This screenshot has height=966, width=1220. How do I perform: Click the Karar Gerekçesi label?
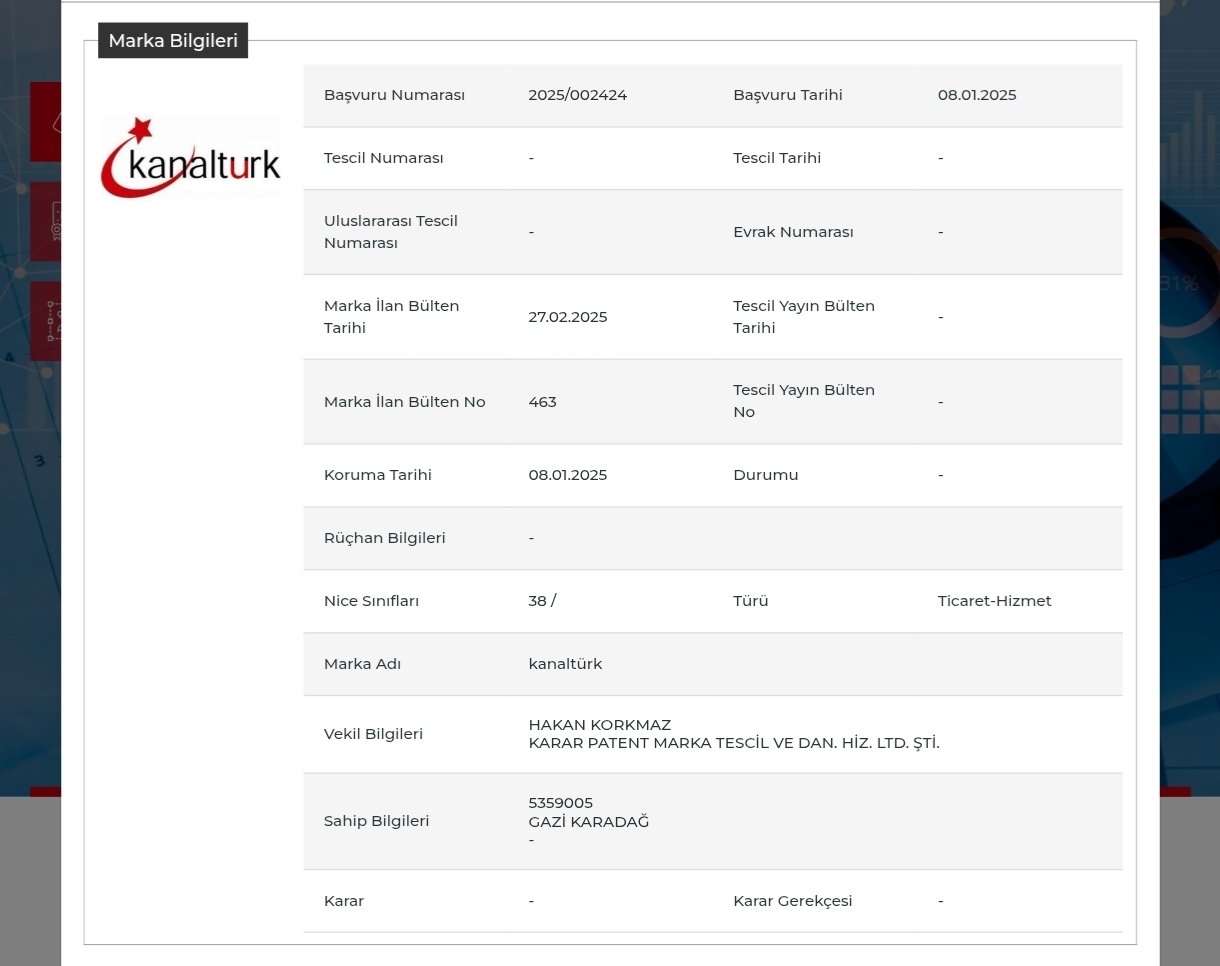pyautogui.click(x=792, y=901)
